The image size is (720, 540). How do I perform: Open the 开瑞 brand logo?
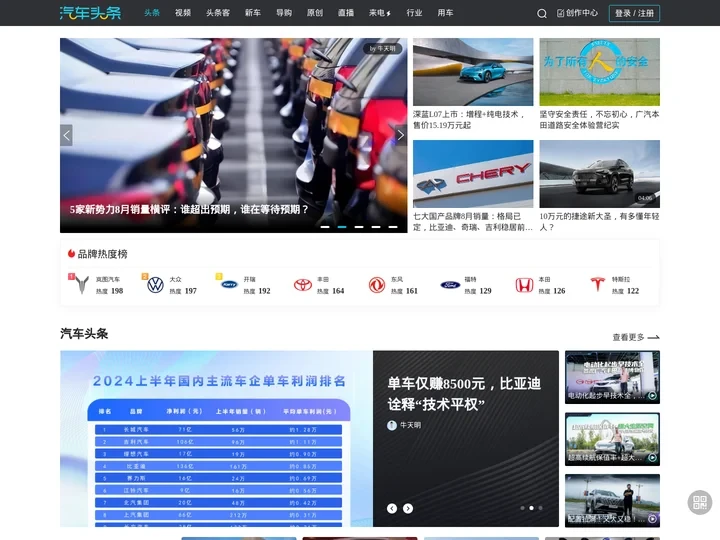pos(229,285)
